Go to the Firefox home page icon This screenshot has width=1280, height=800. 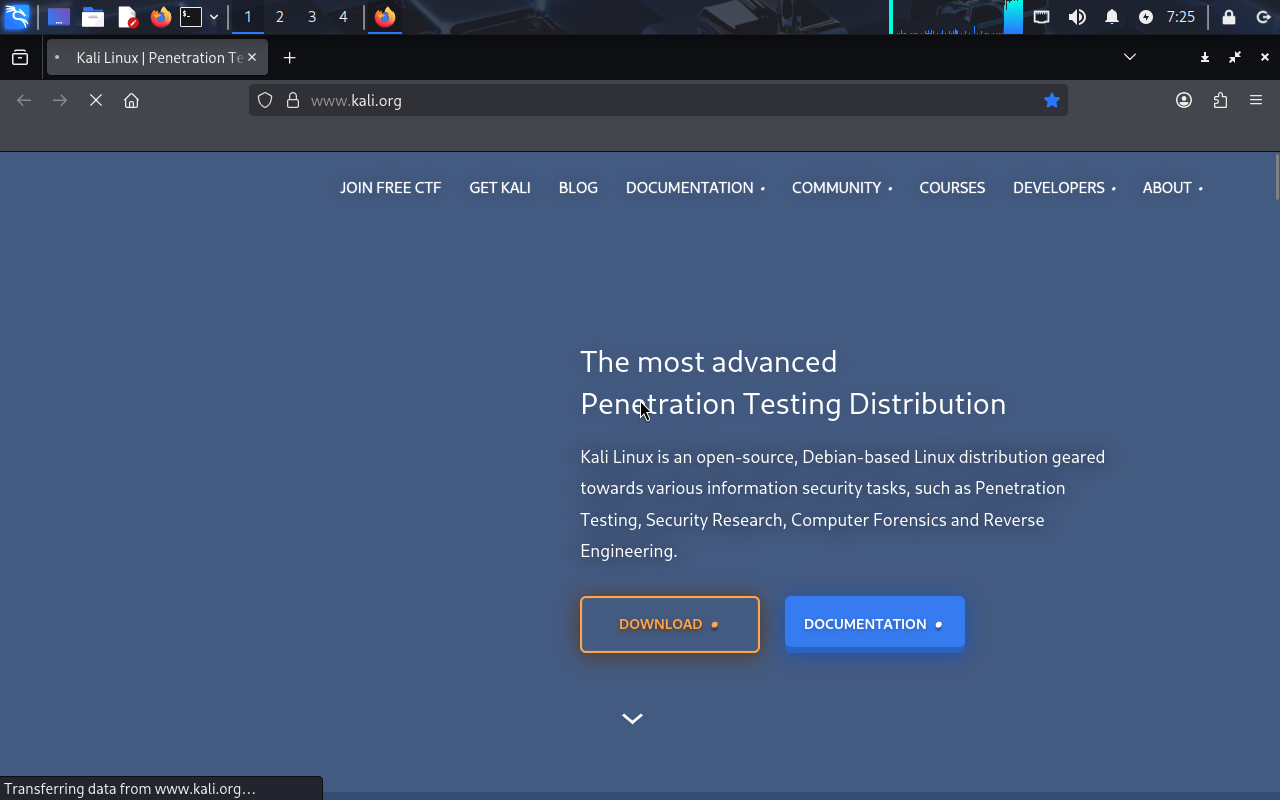click(x=131, y=100)
